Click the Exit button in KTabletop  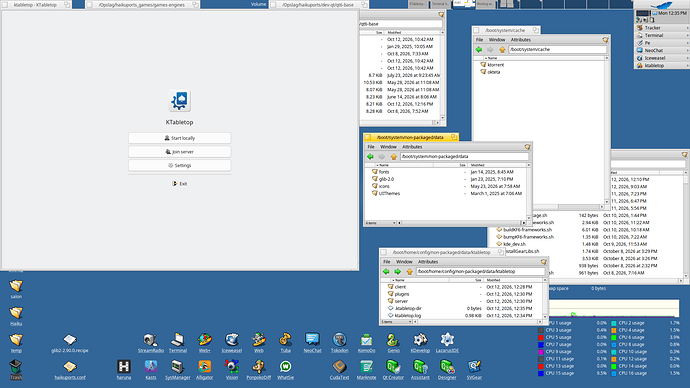click(180, 184)
